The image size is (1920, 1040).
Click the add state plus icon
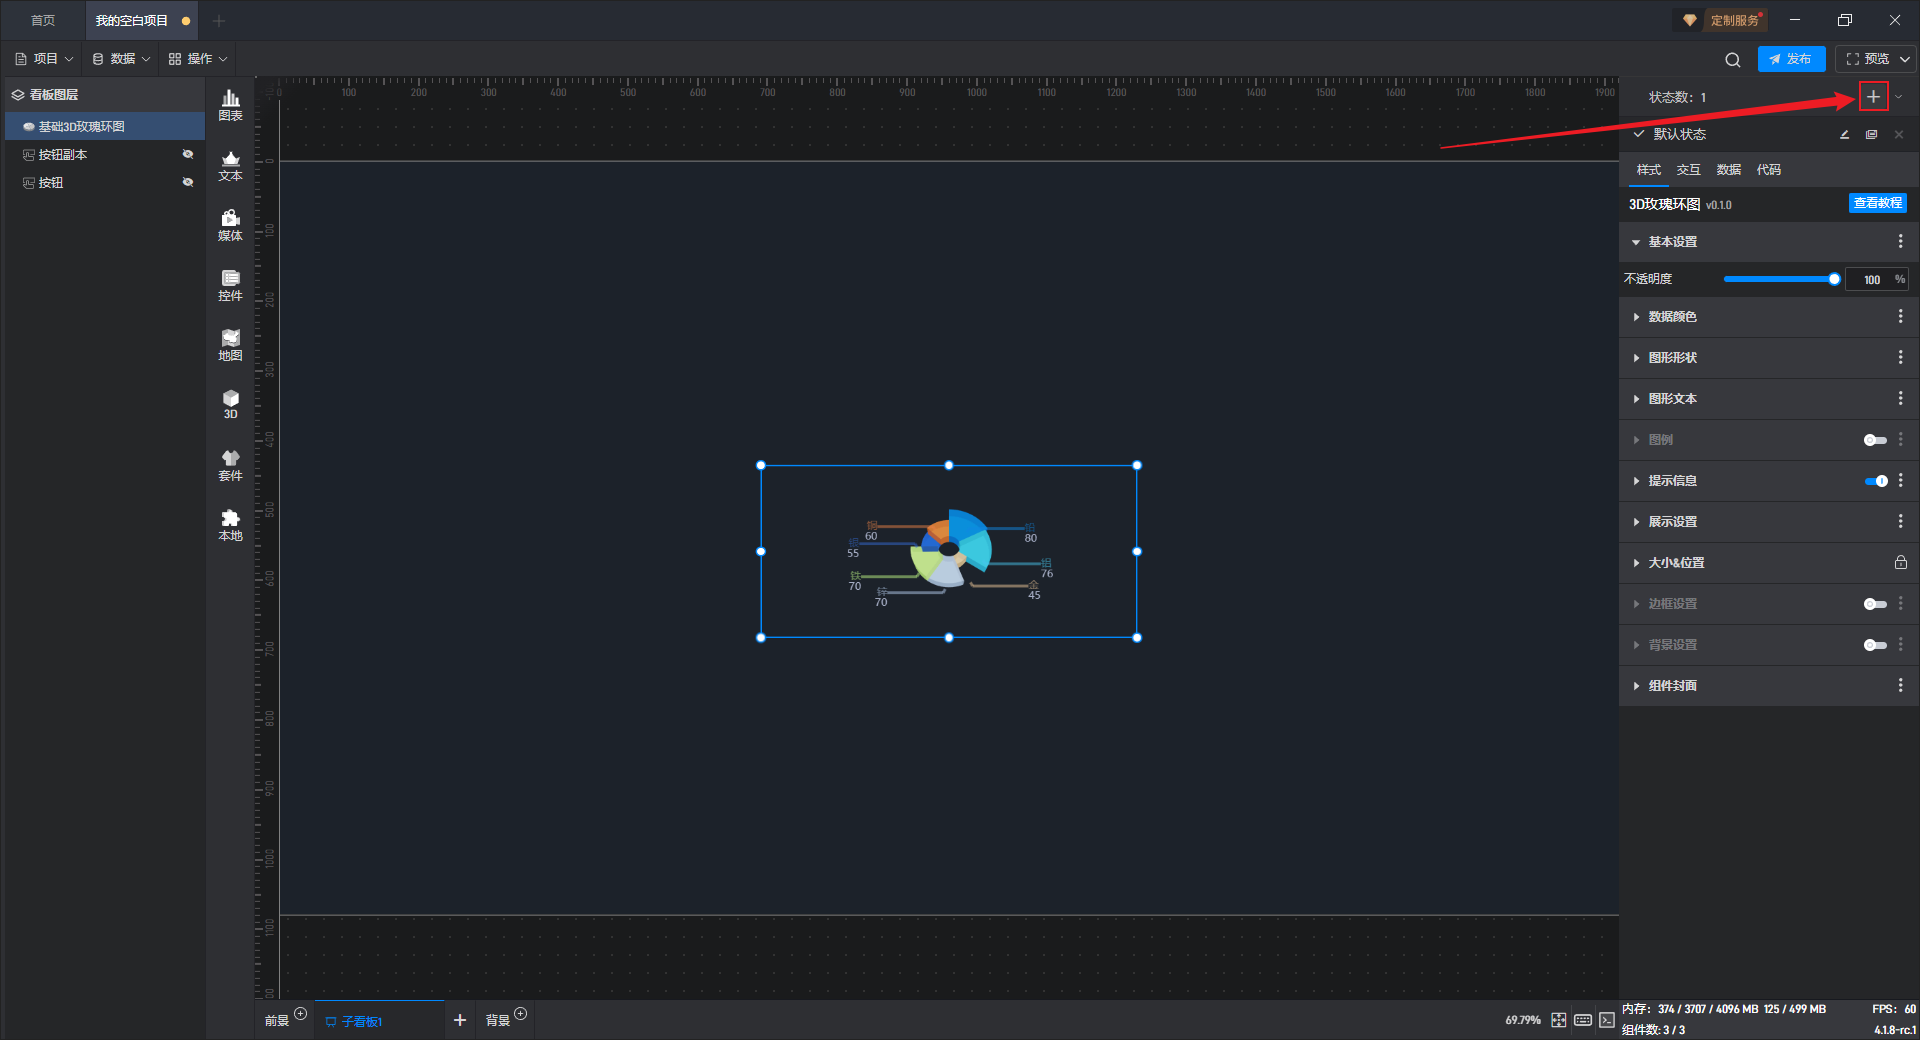pos(1873,97)
